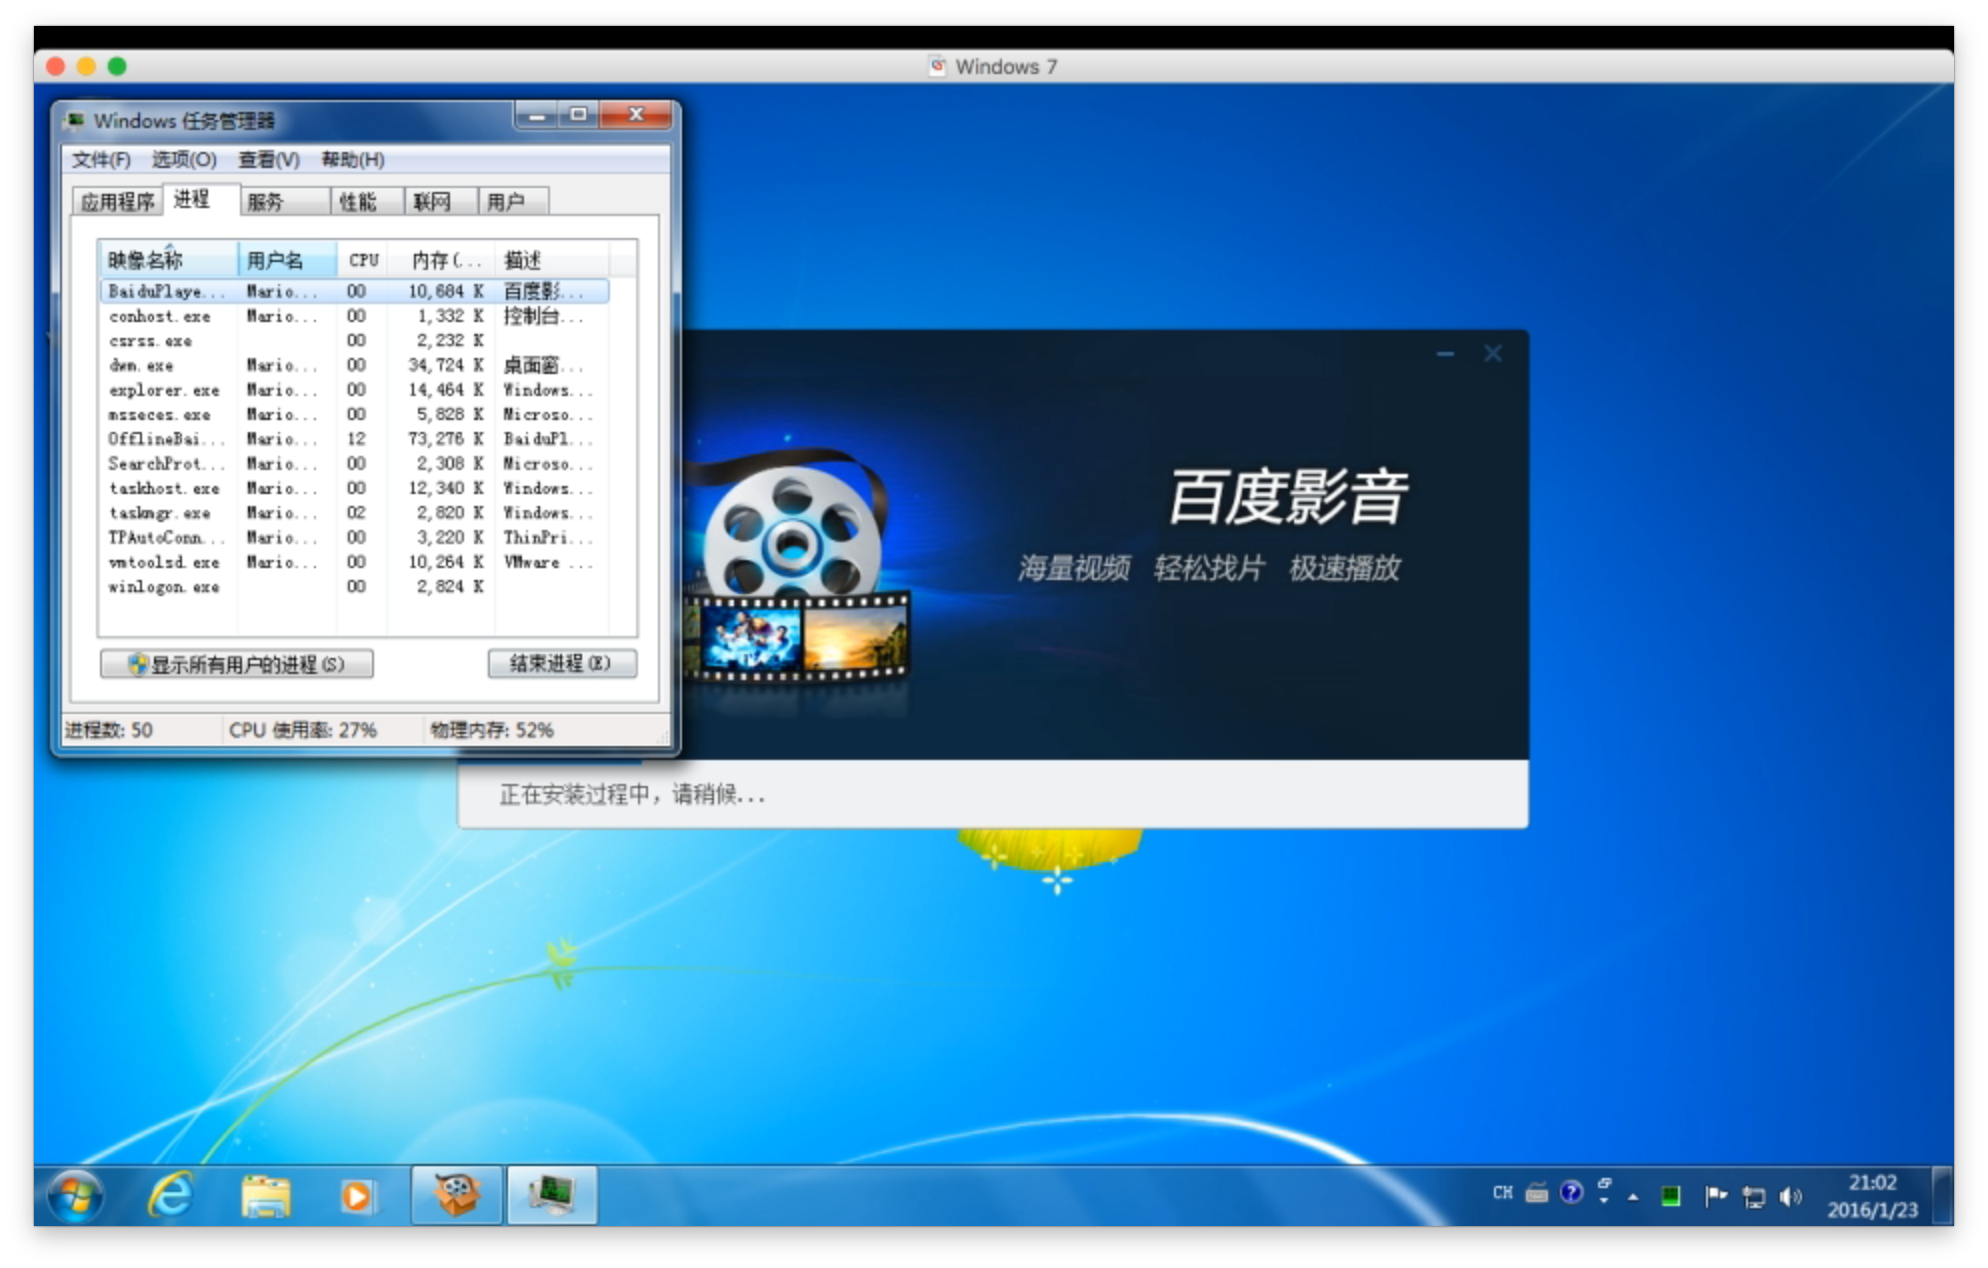Open Windows Media Player from the taskbar
The image size is (1988, 1268).
tap(356, 1196)
